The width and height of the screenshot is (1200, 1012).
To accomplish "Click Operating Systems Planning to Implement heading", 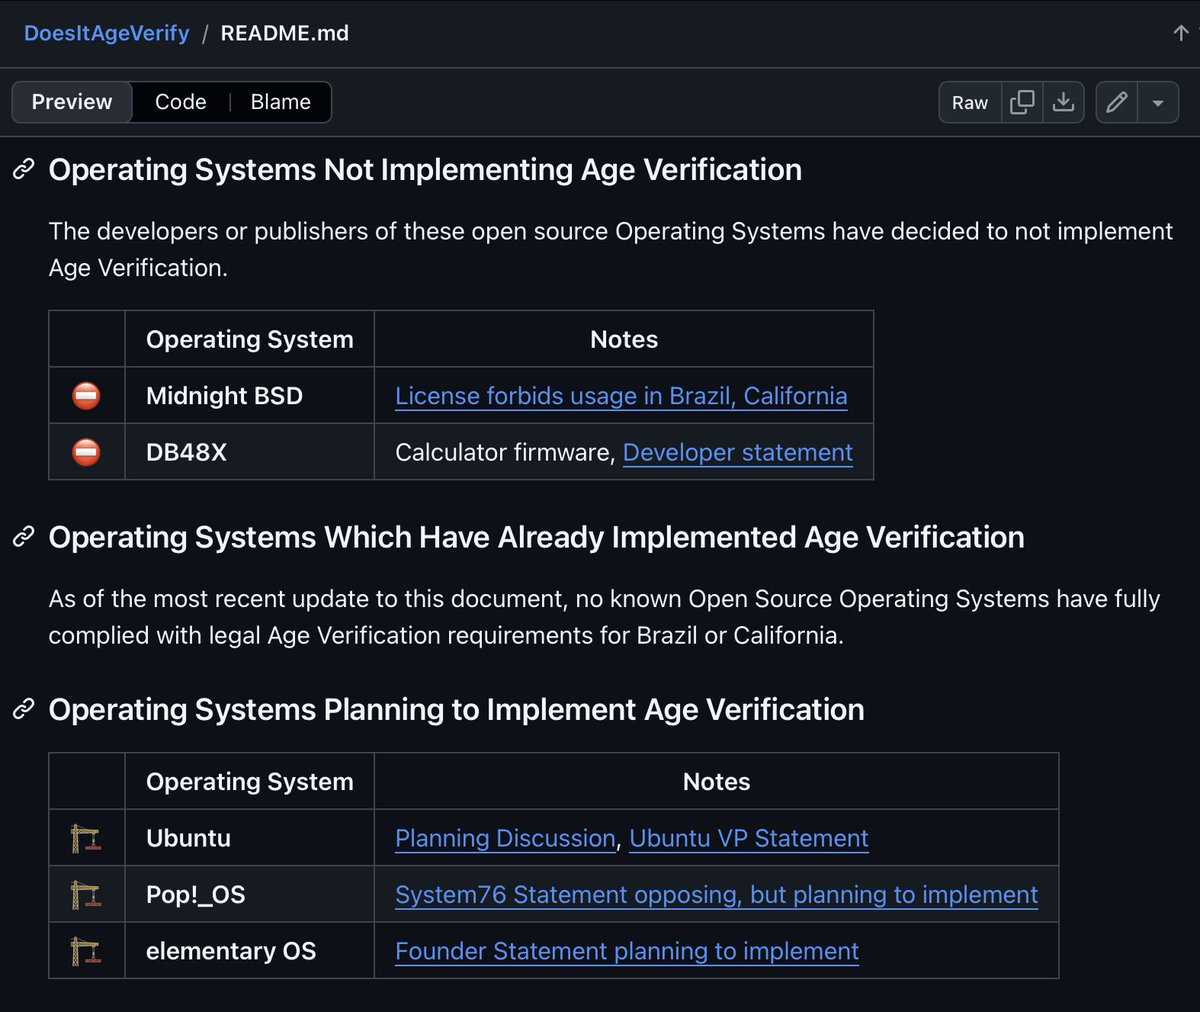I will (x=456, y=709).
